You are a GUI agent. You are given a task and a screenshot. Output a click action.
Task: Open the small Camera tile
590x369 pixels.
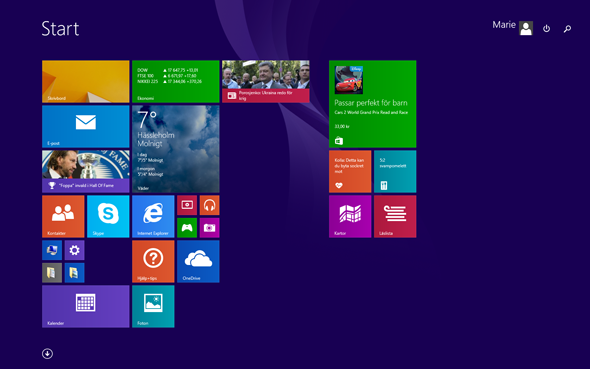[210, 228]
